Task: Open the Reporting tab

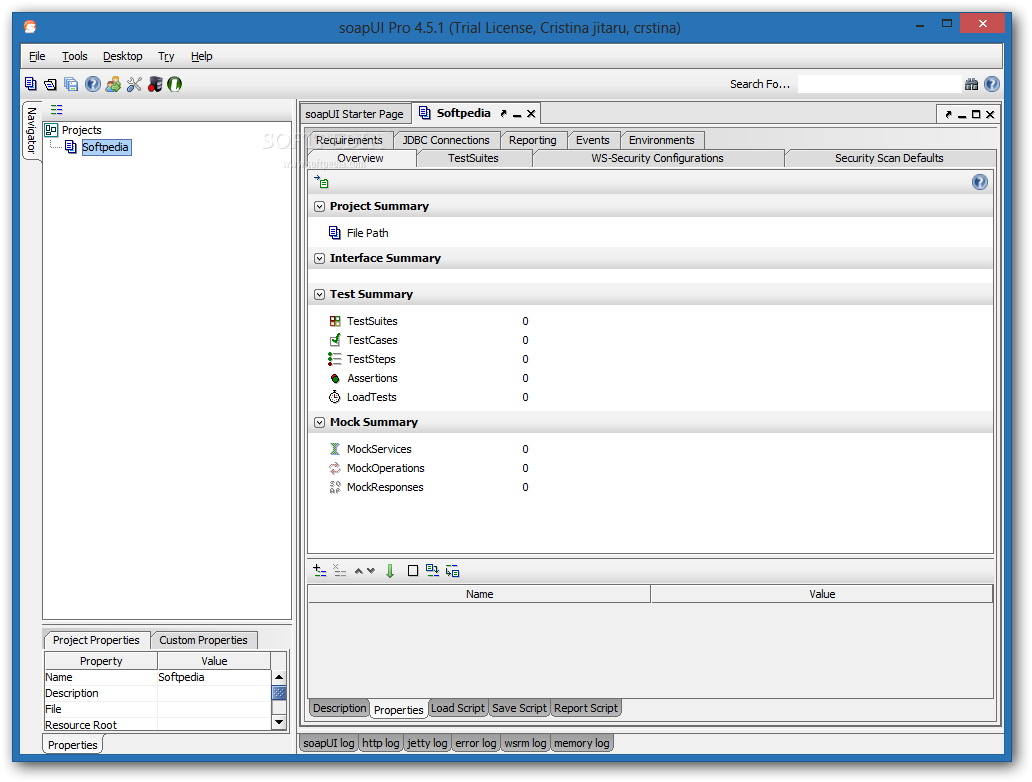Action: click(x=532, y=140)
